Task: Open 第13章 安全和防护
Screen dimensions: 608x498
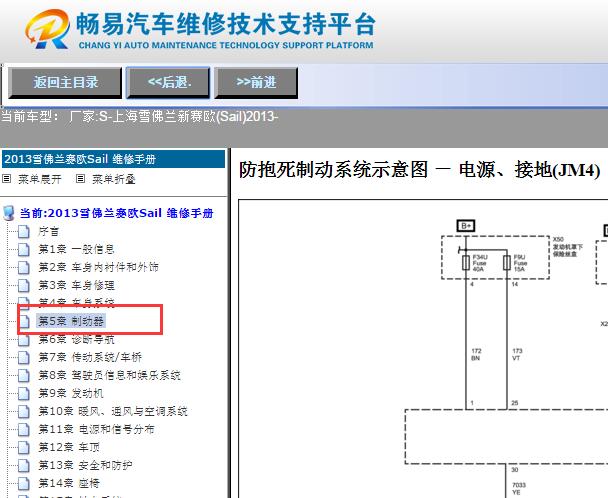Action: click(x=85, y=465)
